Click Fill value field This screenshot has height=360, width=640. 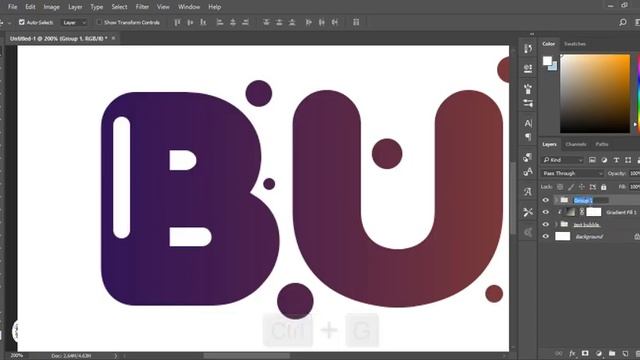click(x=634, y=187)
